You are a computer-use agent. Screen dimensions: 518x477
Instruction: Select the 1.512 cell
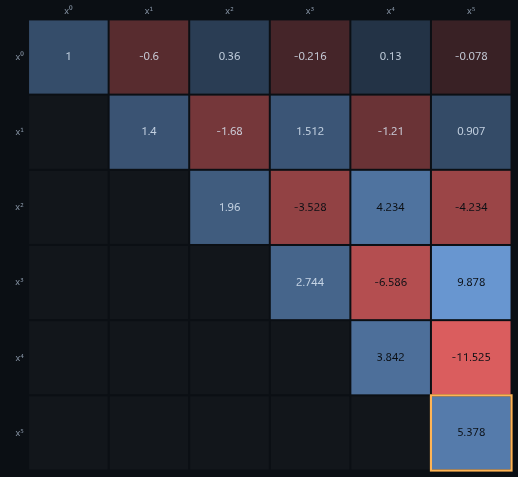(310, 132)
